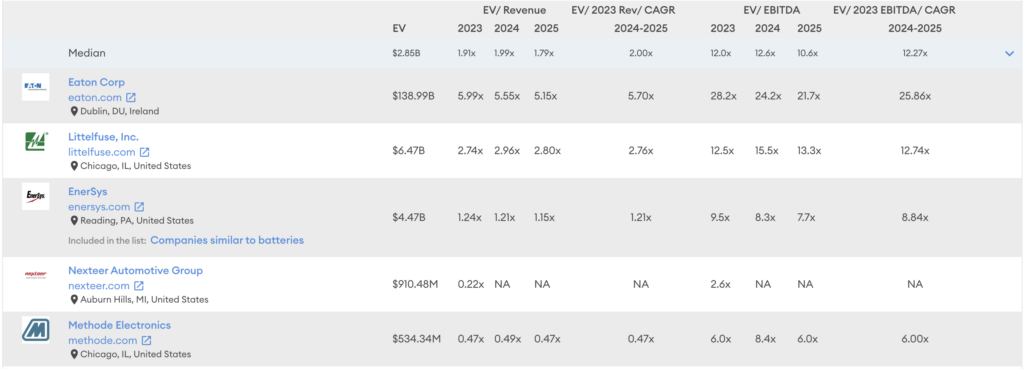1024x369 pixels.
Task: Open the Eaton Corp company page
Action: click(x=97, y=82)
